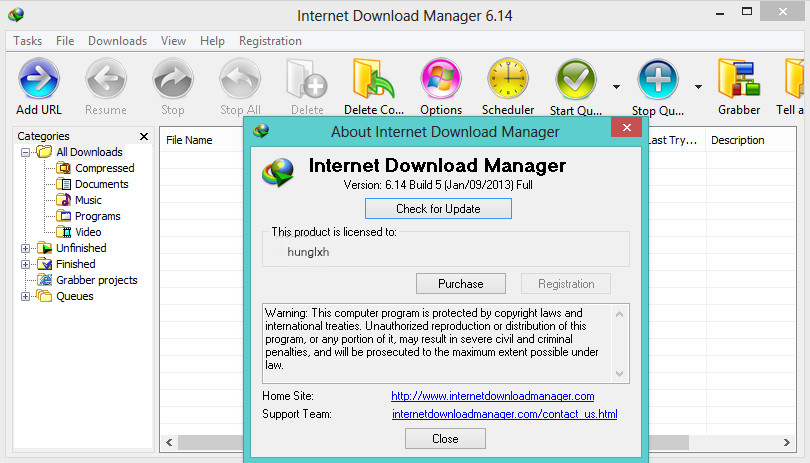Click the download list scroll right arrow
The width and height of the screenshot is (810, 463).
tap(787, 442)
